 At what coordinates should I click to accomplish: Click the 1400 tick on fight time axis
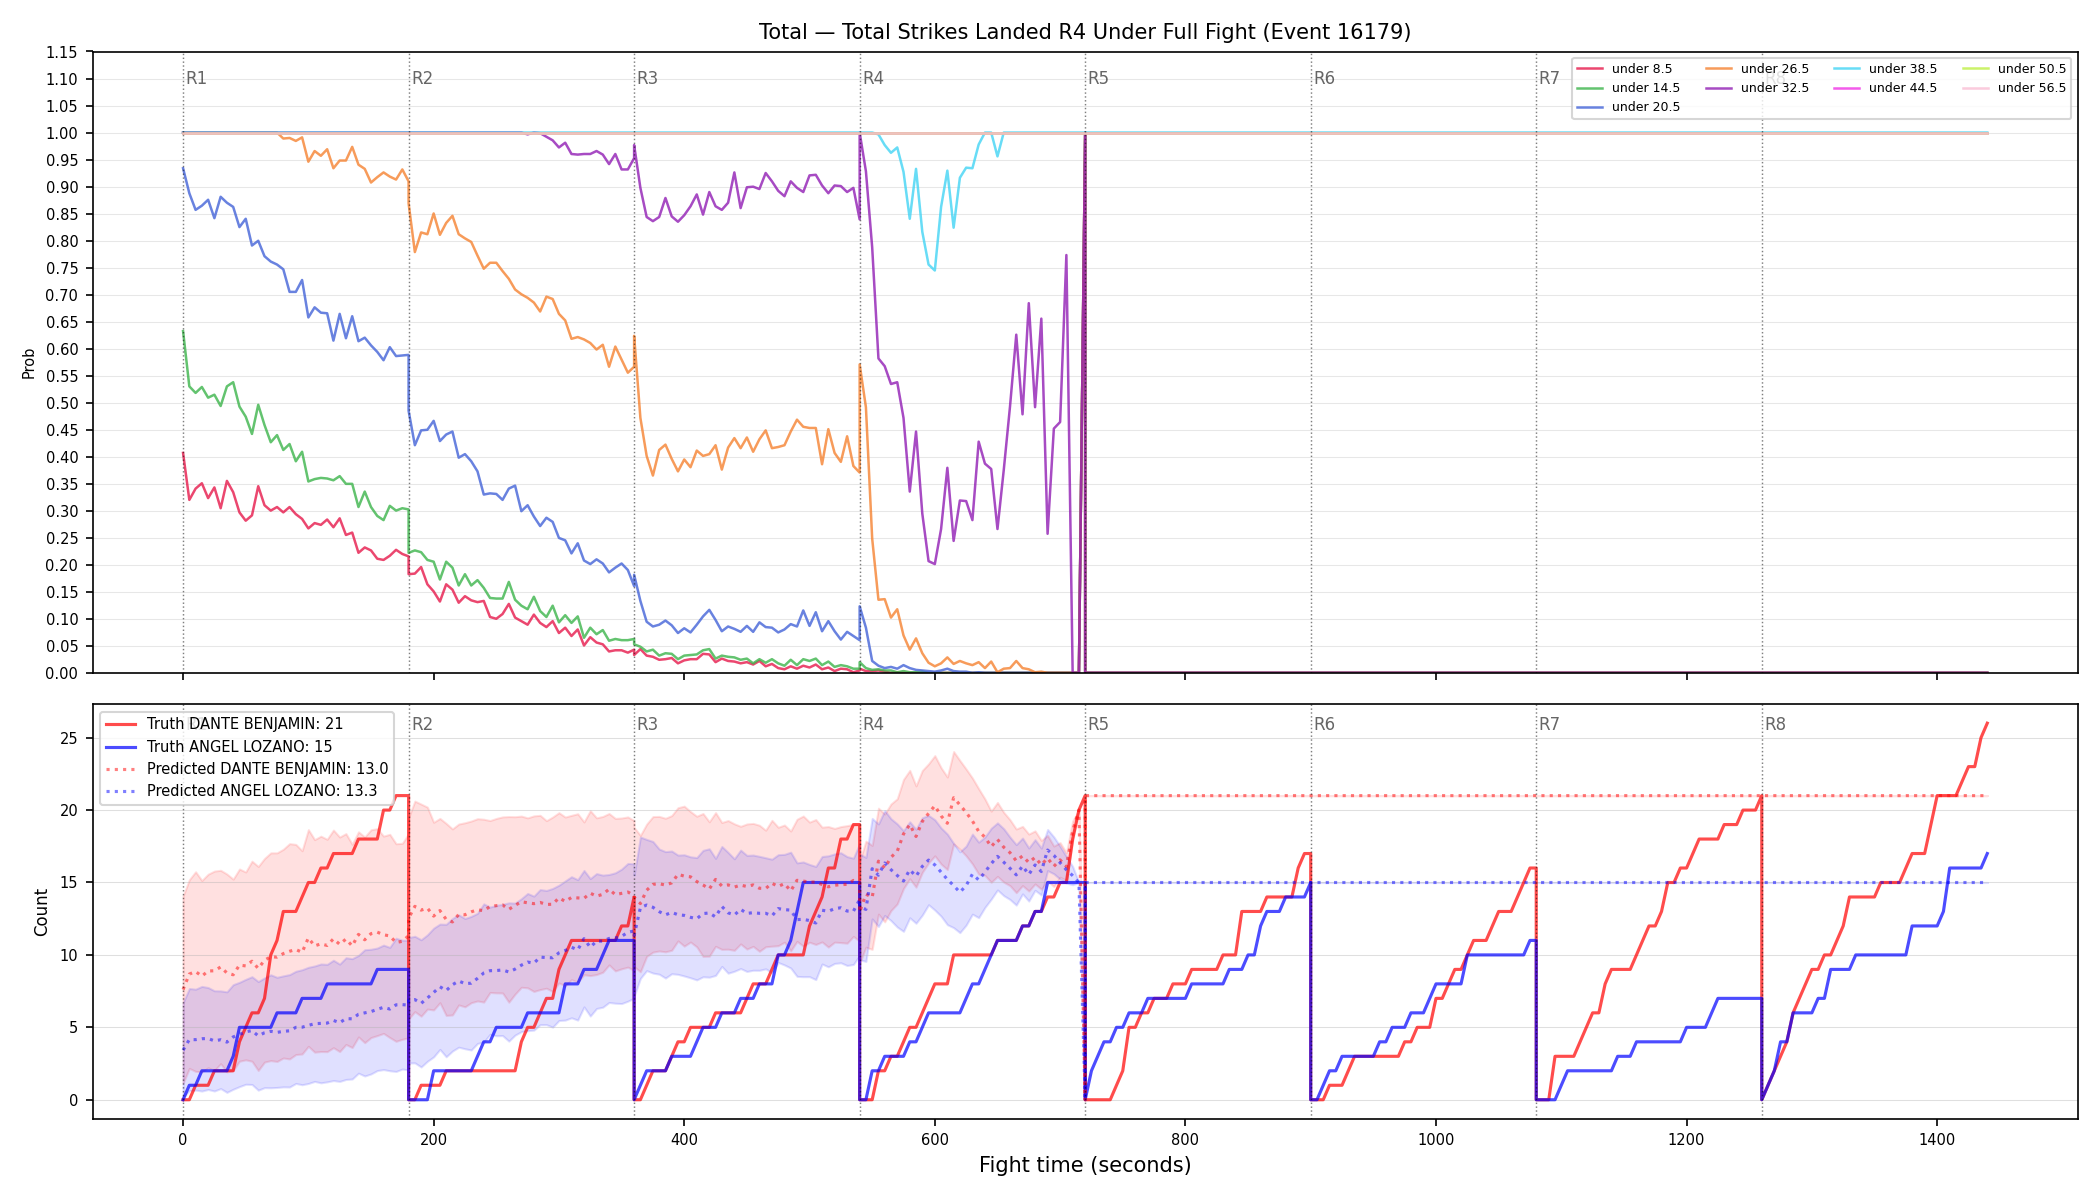(1937, 1138)
